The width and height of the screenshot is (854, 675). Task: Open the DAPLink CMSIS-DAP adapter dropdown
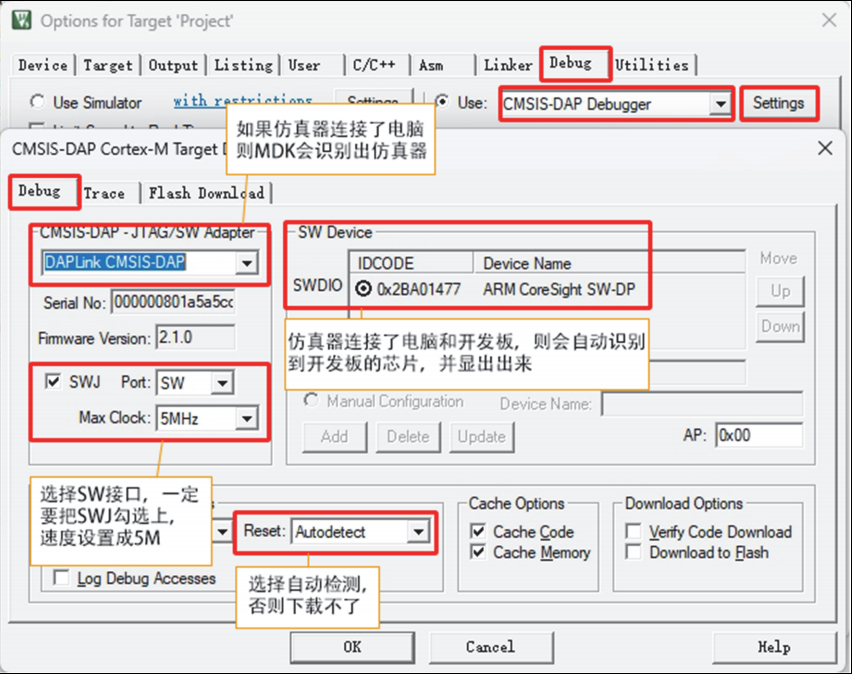[248, 263]
